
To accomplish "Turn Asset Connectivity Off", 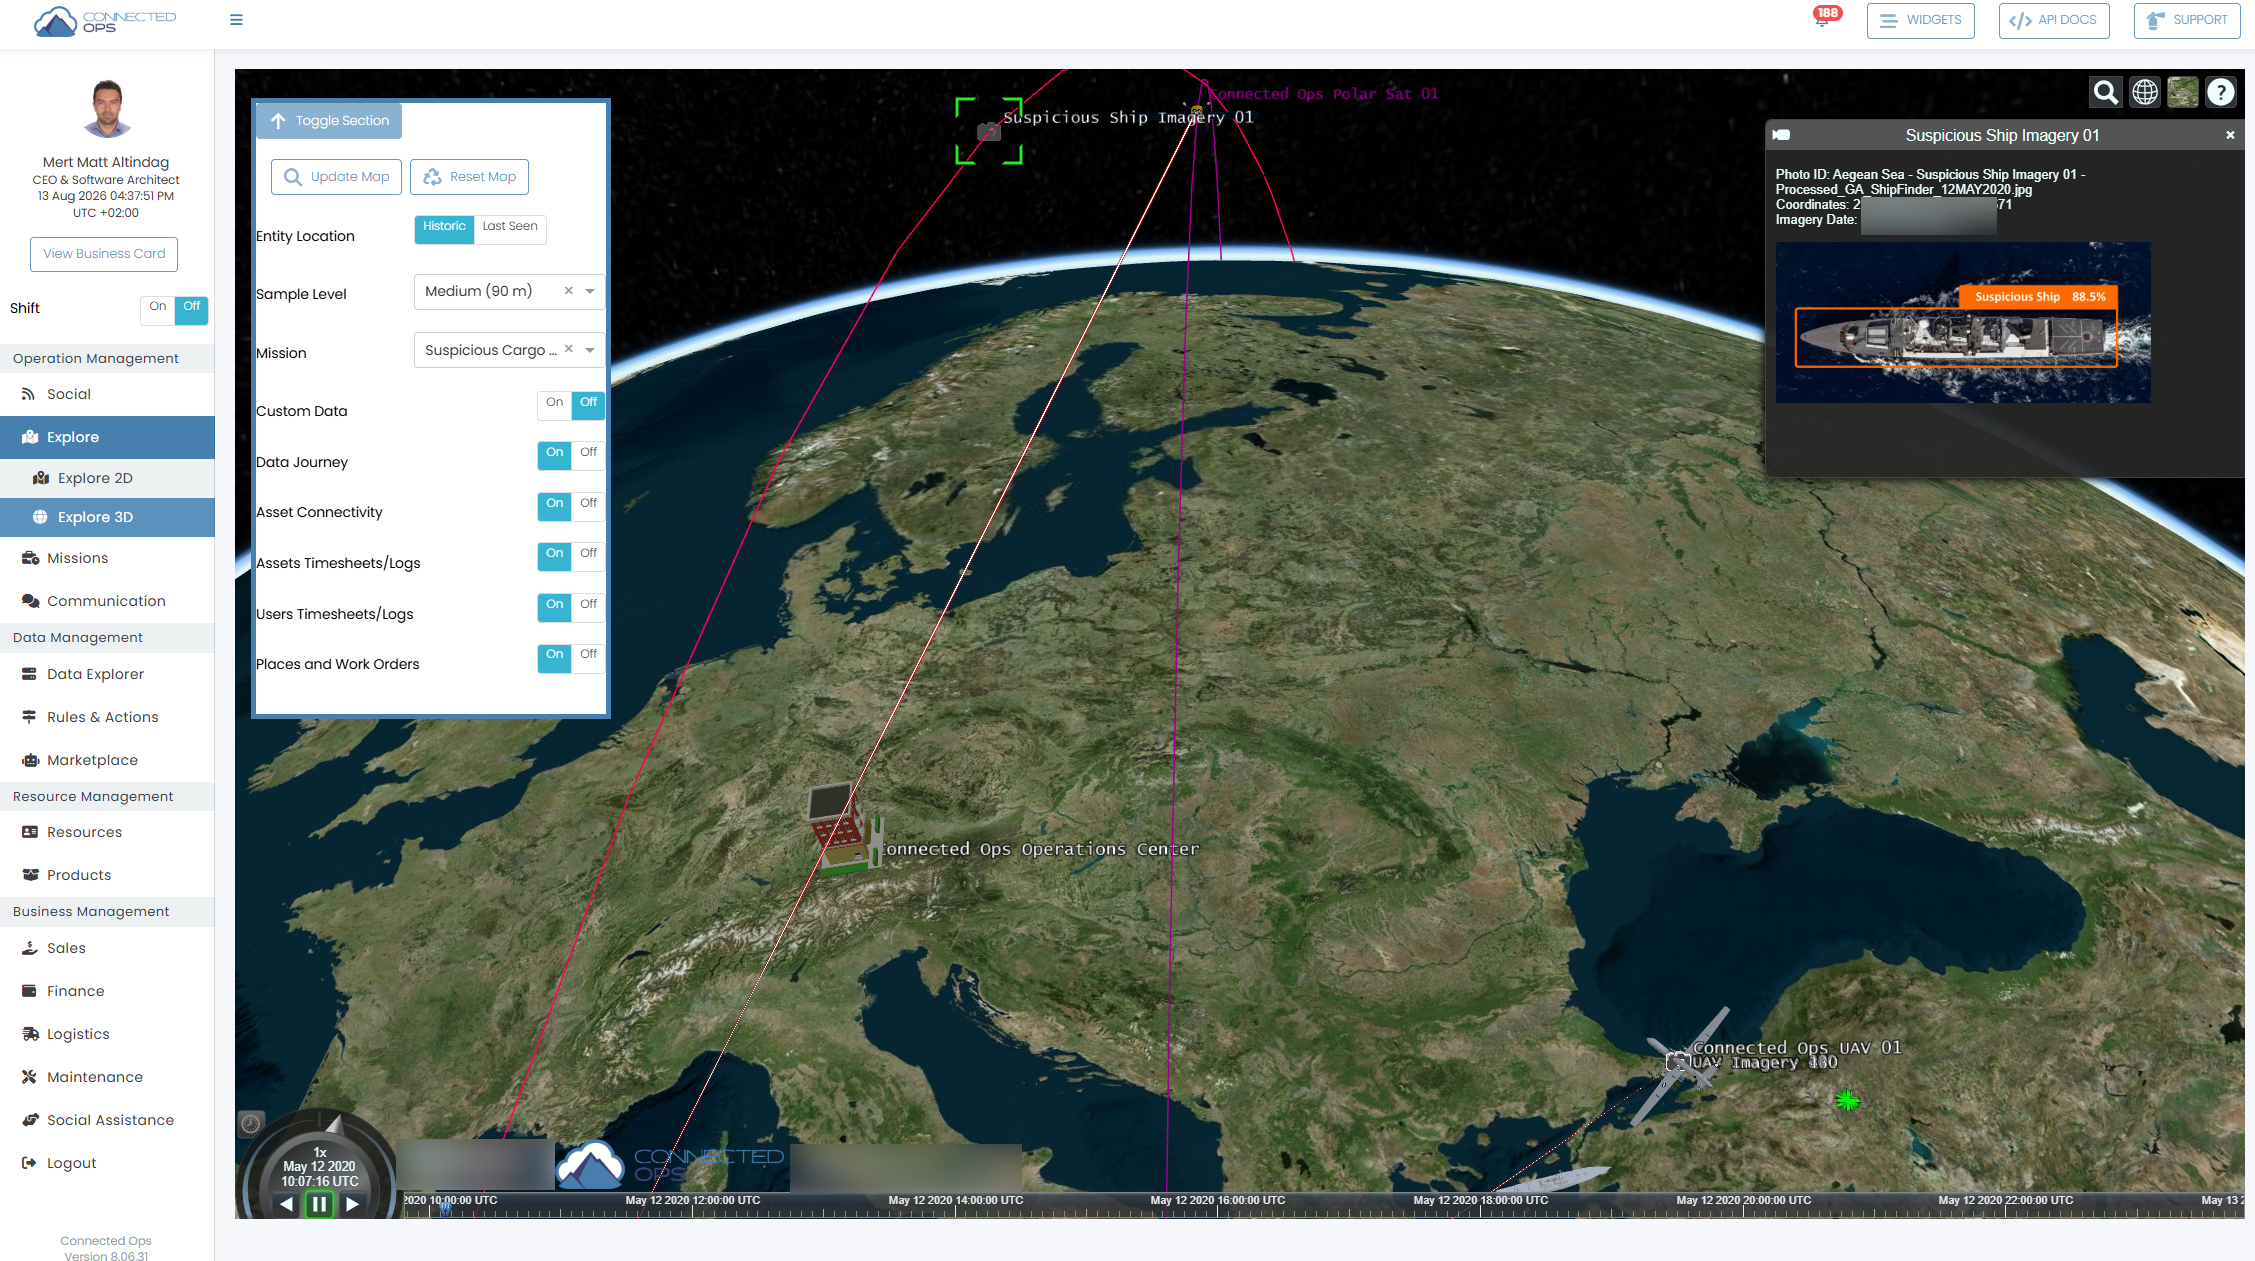I will [x=589, y=506].
